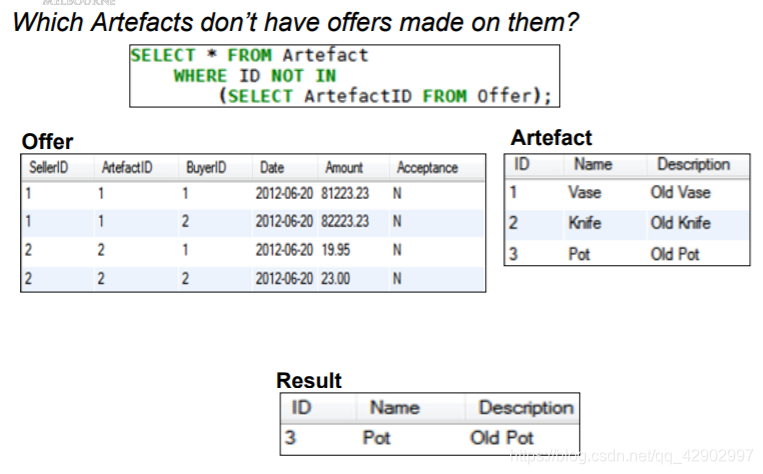Select the 'Vase' name cell
Image resolution: width=763 pixels, height=474 pixels.
pyautogui.click(x=584, y=192)
